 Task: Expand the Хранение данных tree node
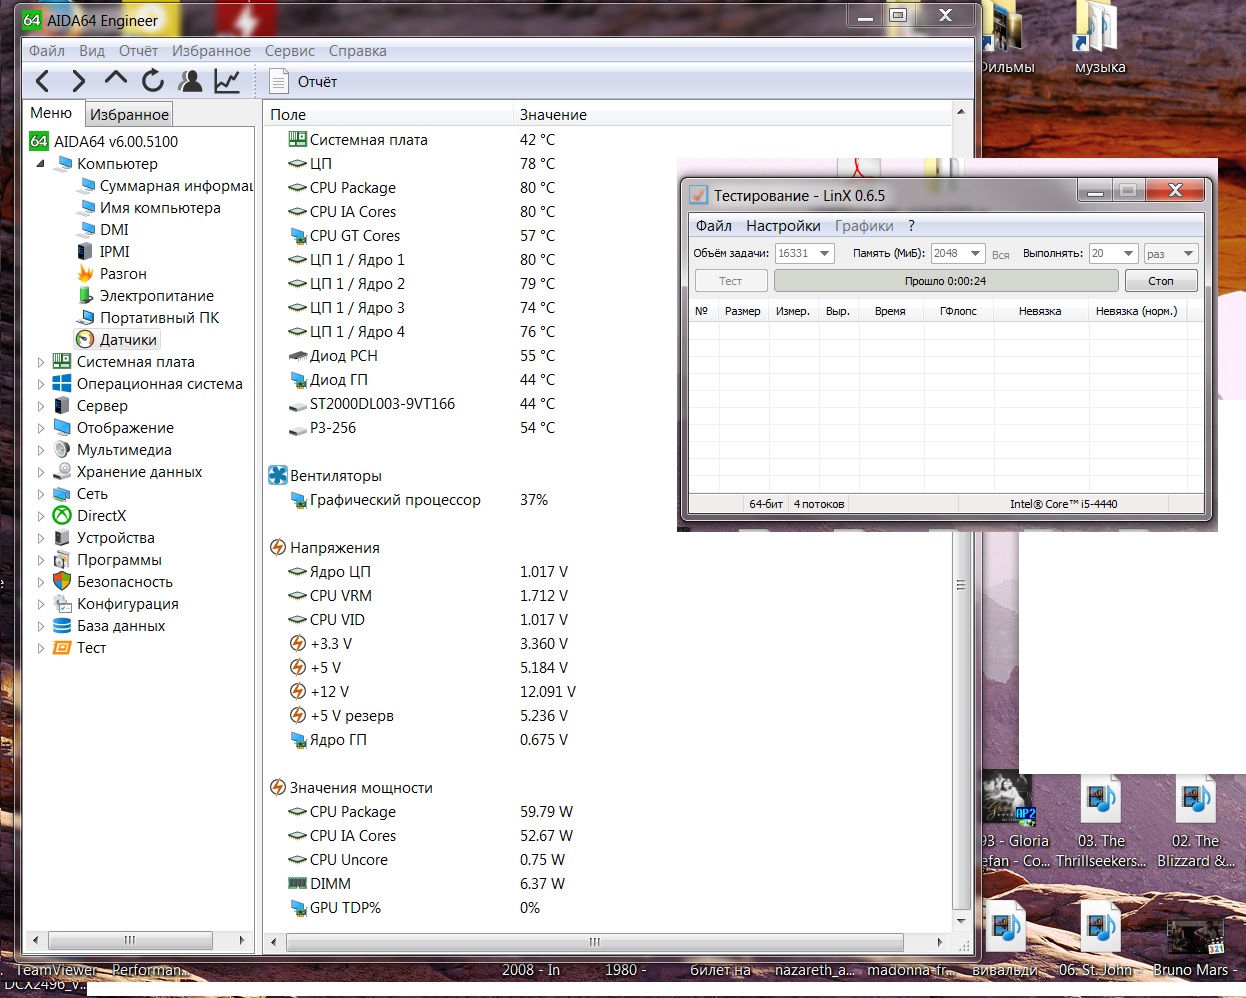pyautogui.click(x=41, y=472)
